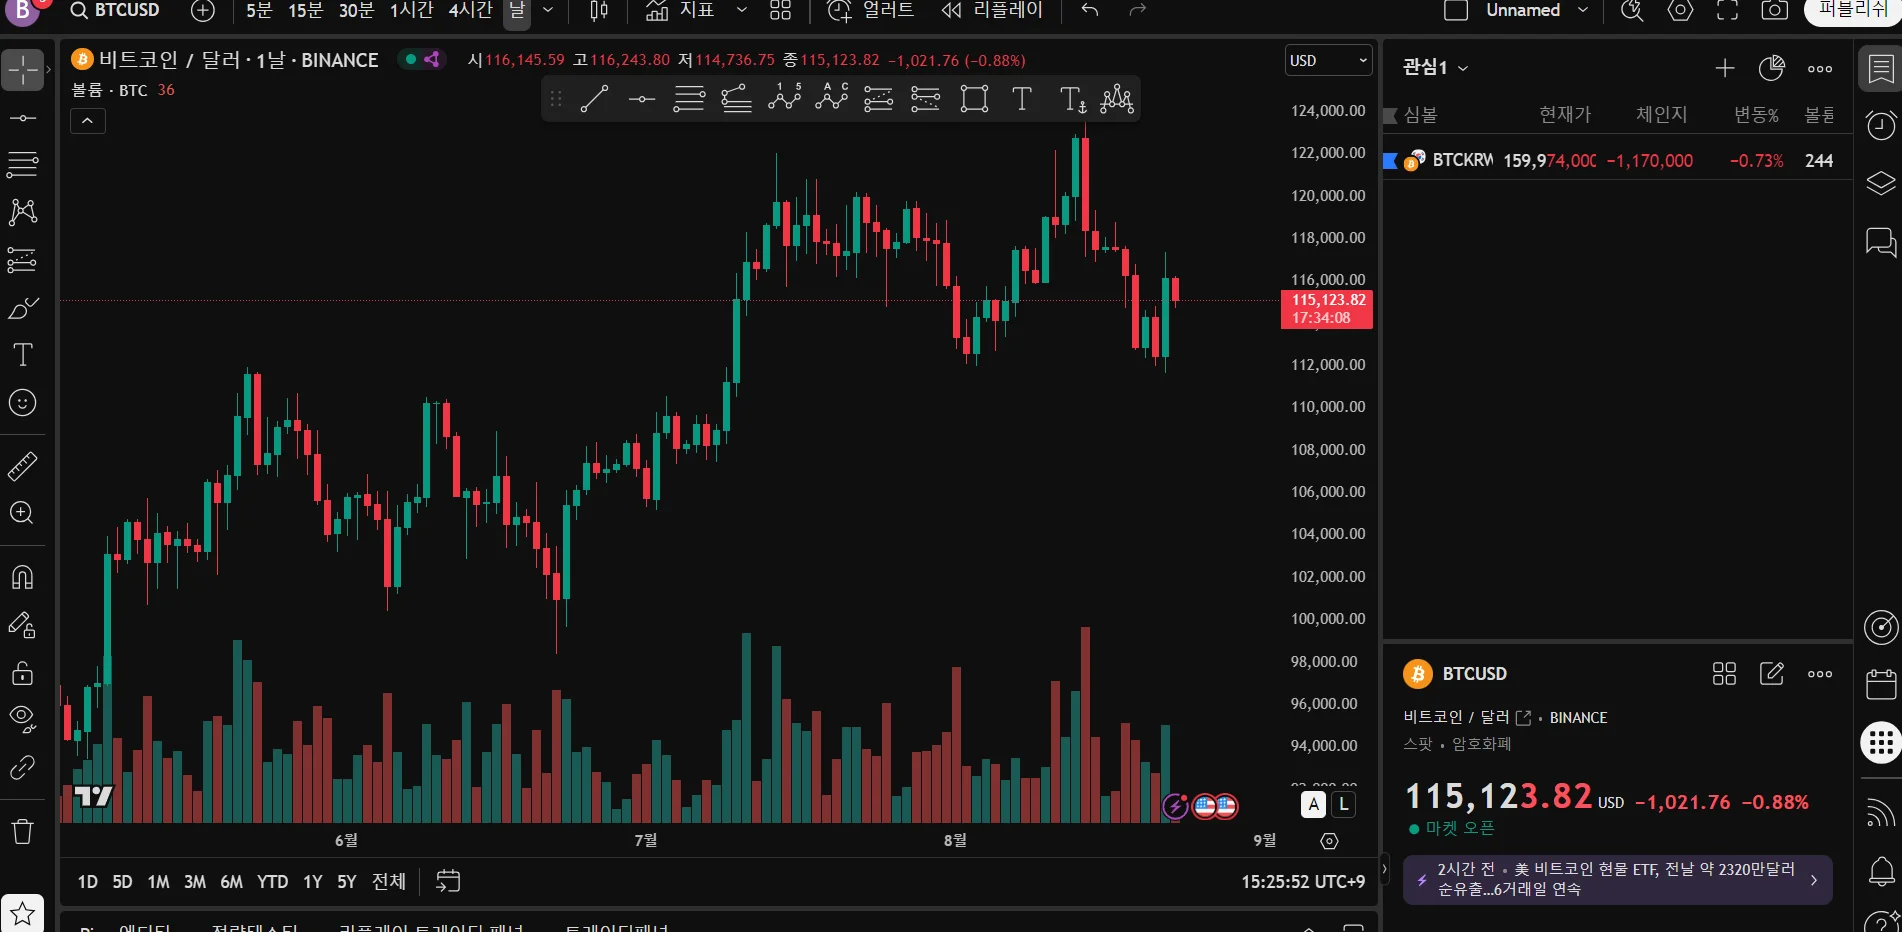Remove drawings with the trash icon

tap(22, 831)
